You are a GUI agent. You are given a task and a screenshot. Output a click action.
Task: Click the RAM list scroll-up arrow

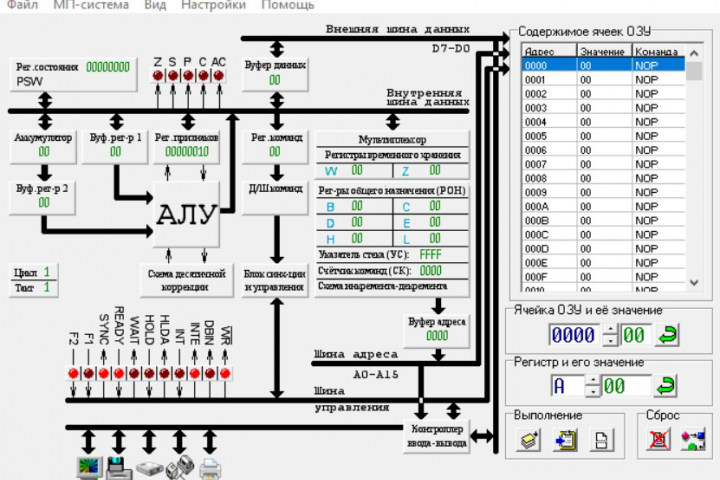pyautogui.click(x=694, y=53)
